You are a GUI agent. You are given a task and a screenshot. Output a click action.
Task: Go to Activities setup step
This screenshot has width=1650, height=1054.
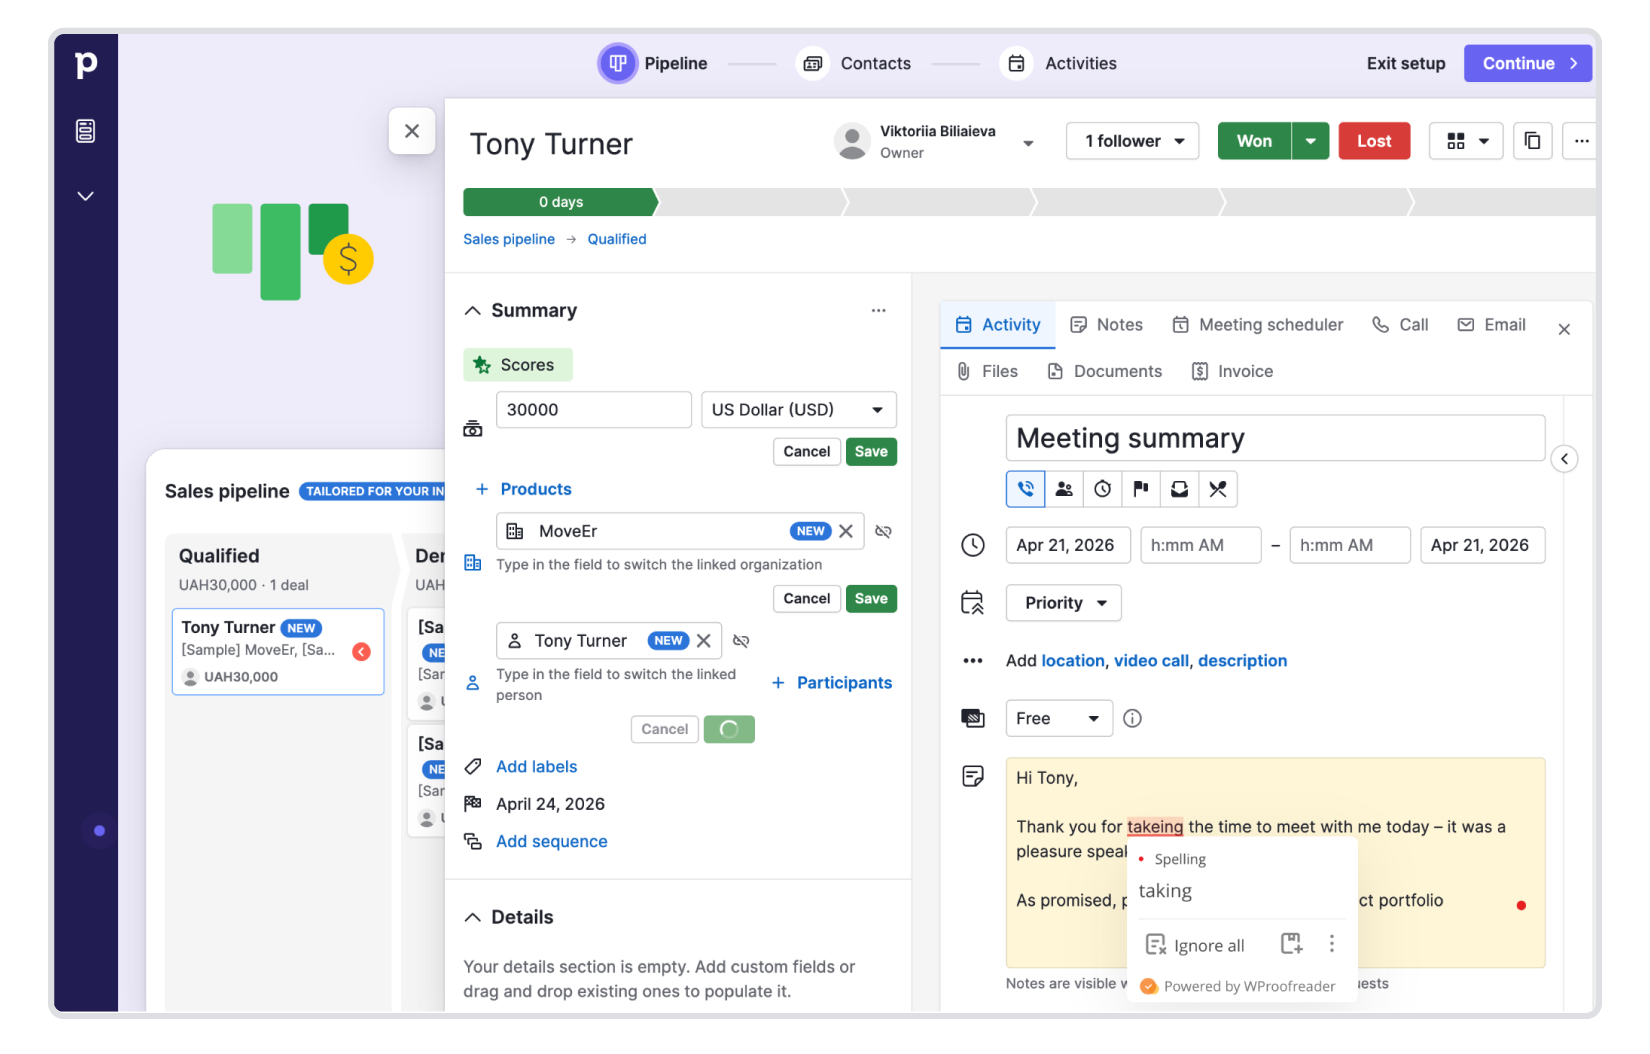click(x=1059, y=63)
